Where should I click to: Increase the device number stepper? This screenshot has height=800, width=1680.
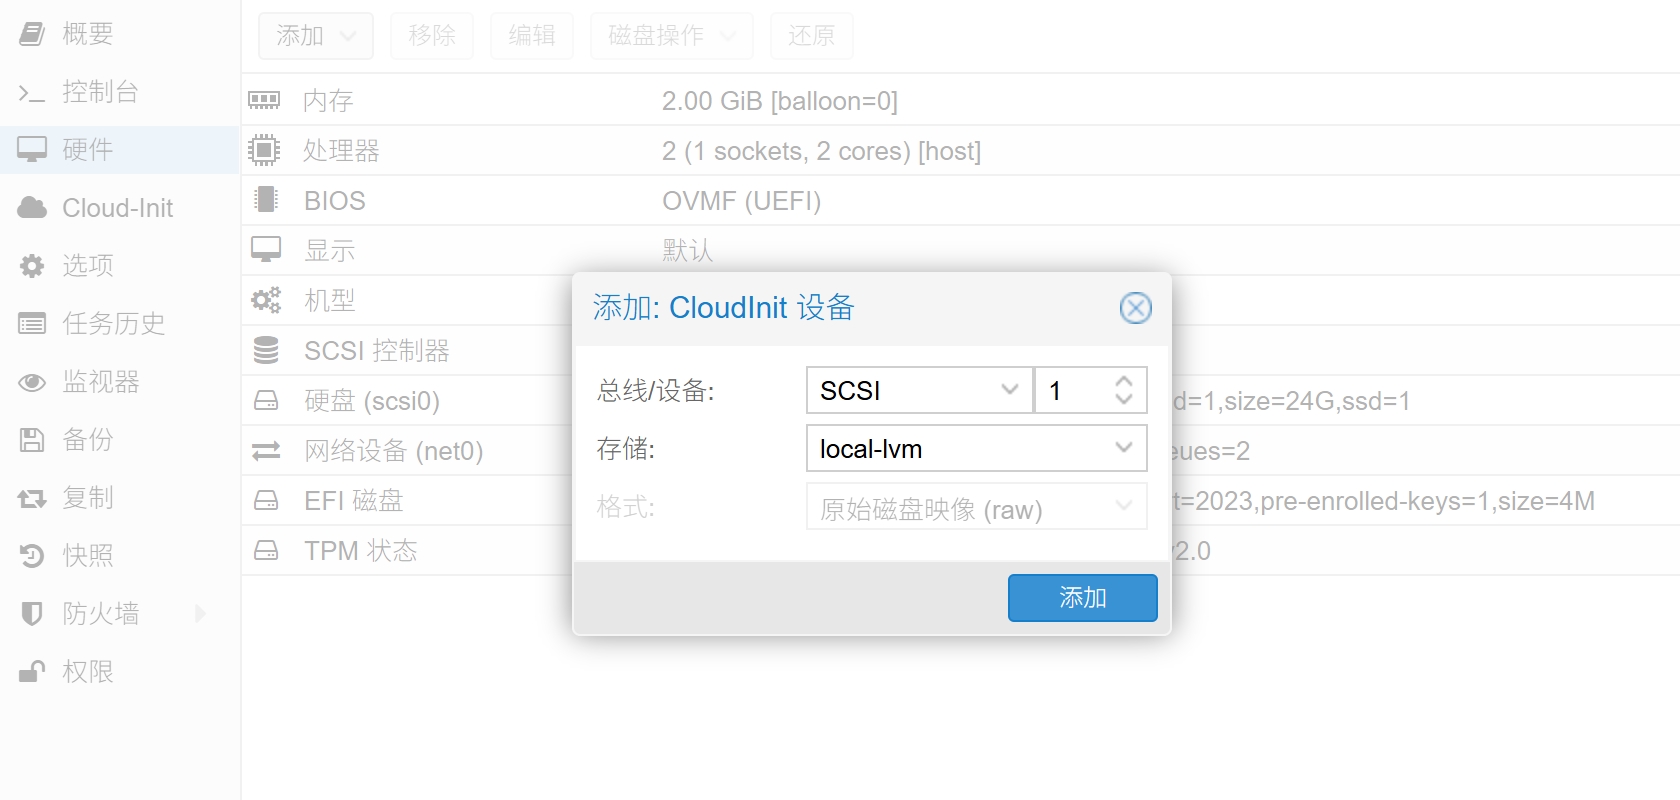(1124, 381)
